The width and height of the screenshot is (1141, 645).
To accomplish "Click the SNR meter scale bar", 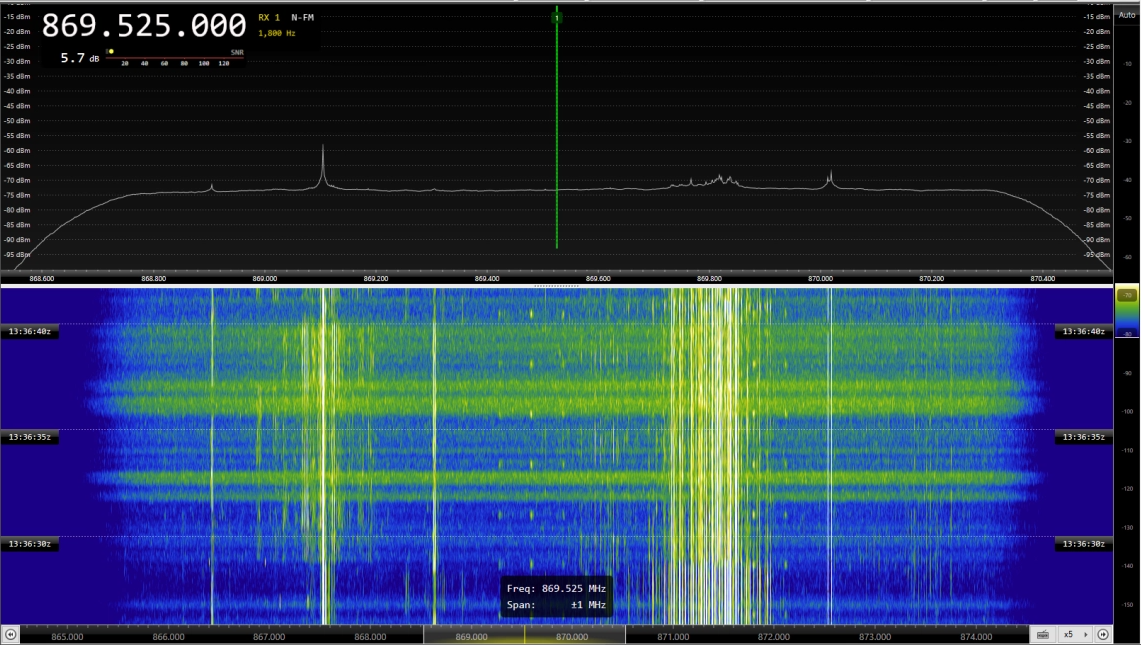I will 175,58.
